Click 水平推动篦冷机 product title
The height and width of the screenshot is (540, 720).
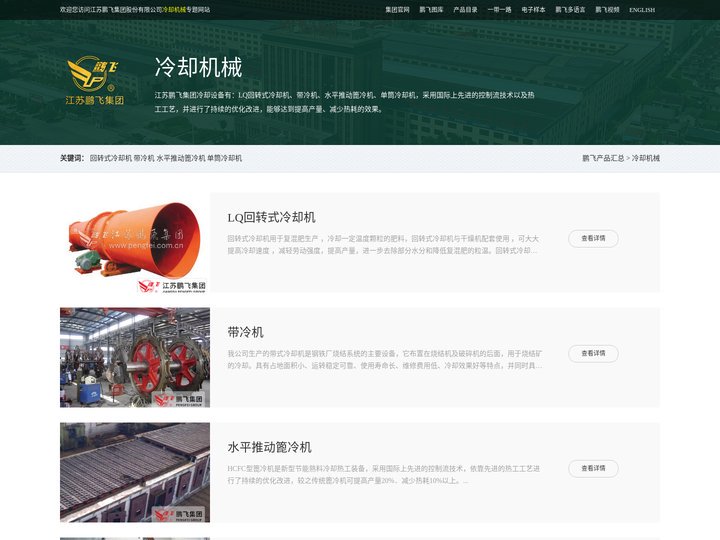click(x=270, y=447)
